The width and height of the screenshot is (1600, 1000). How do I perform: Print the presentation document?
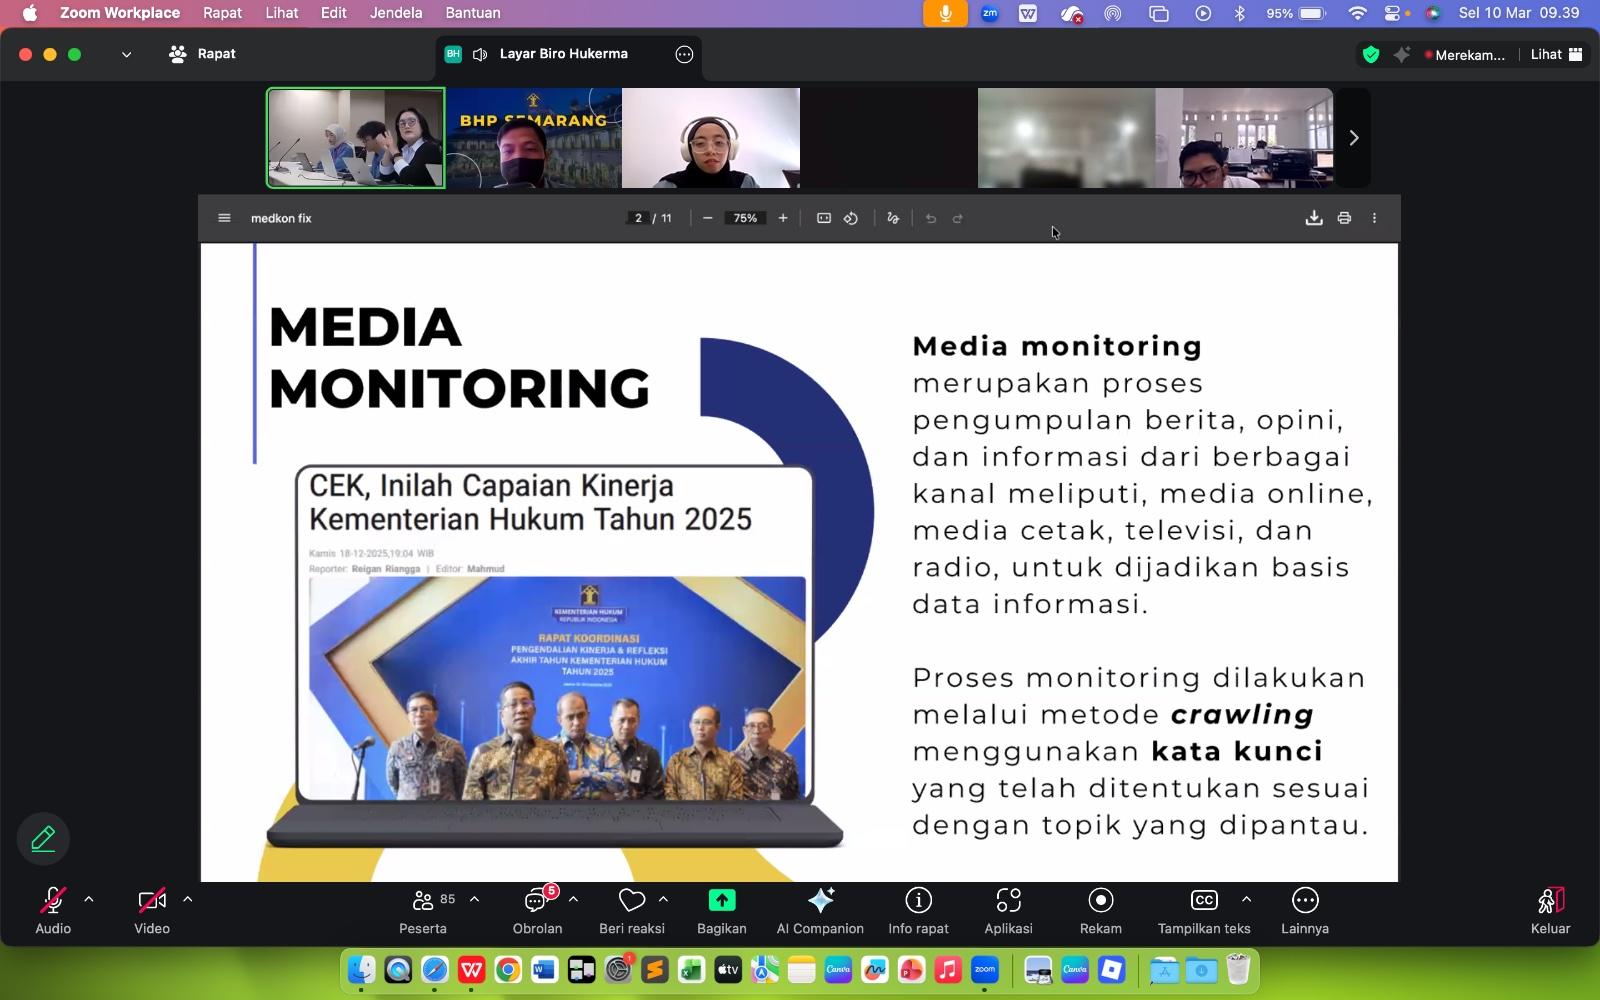(x=1344, y=217)
